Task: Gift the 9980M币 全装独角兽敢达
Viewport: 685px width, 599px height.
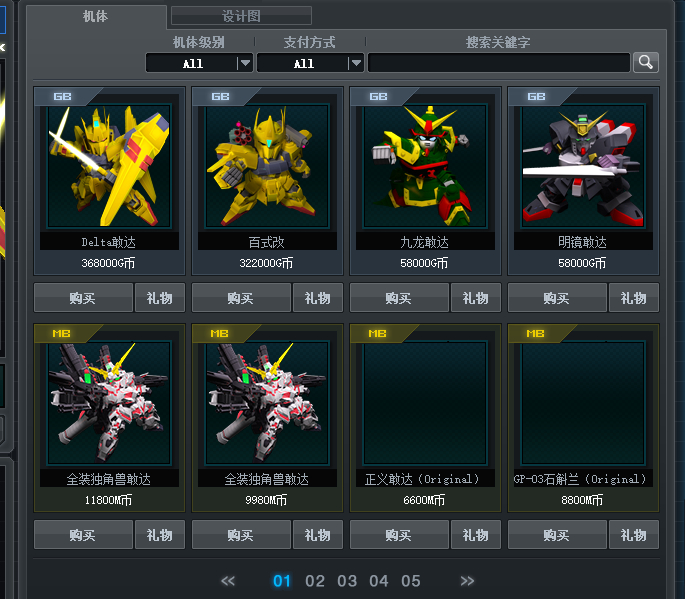Action: (x=318, y=534)
